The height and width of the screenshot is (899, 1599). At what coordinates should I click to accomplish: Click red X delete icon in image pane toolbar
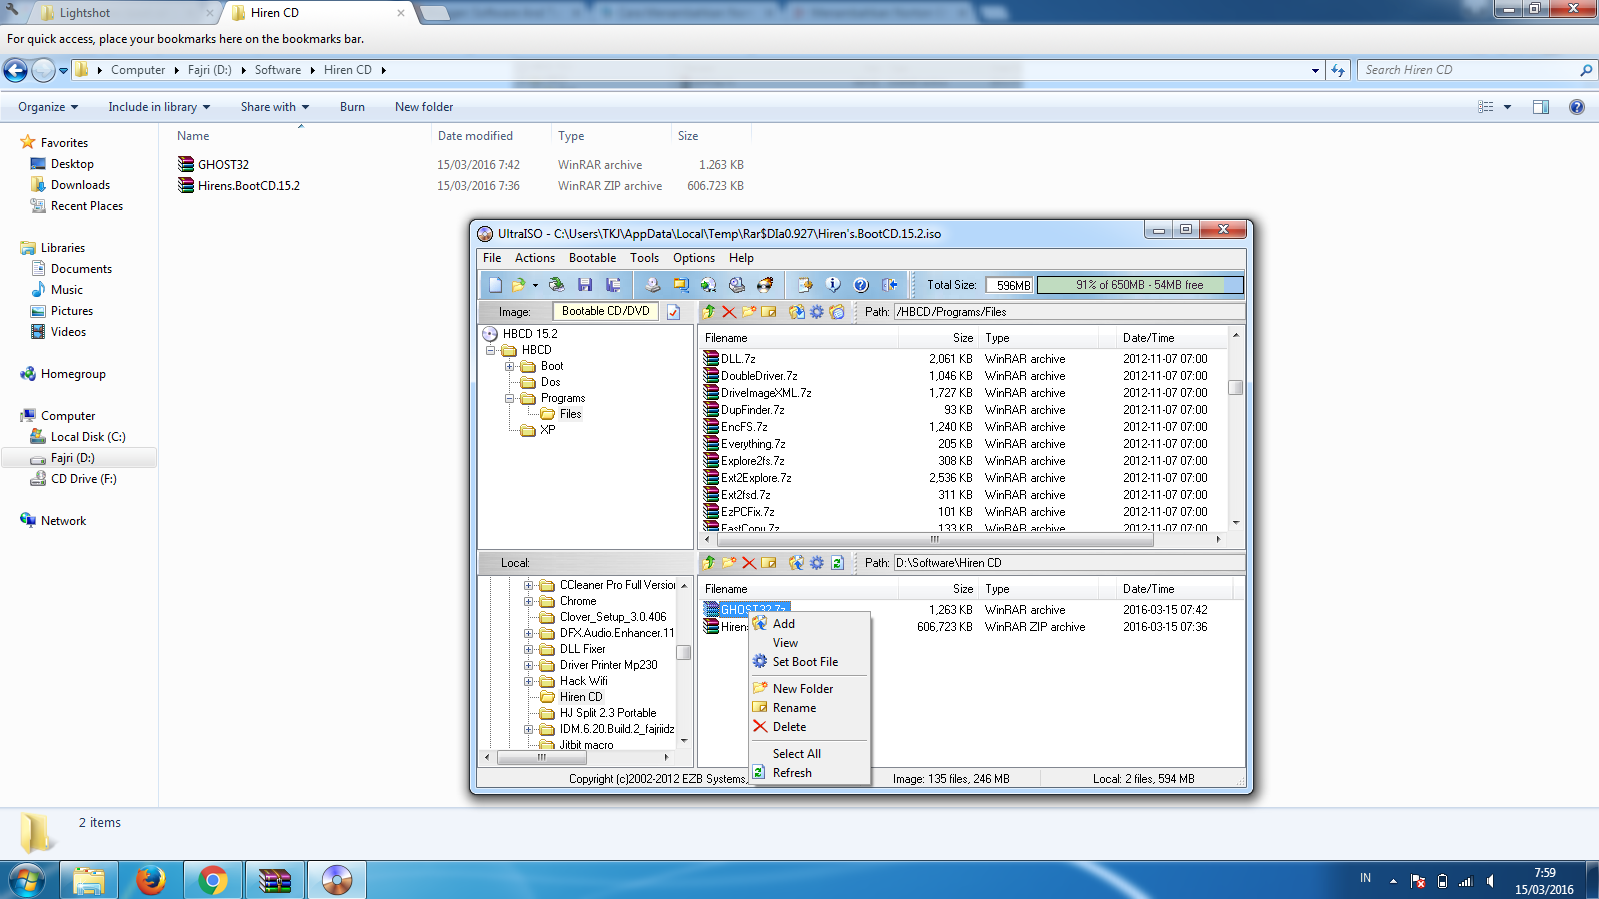click(x=729, y=312)
